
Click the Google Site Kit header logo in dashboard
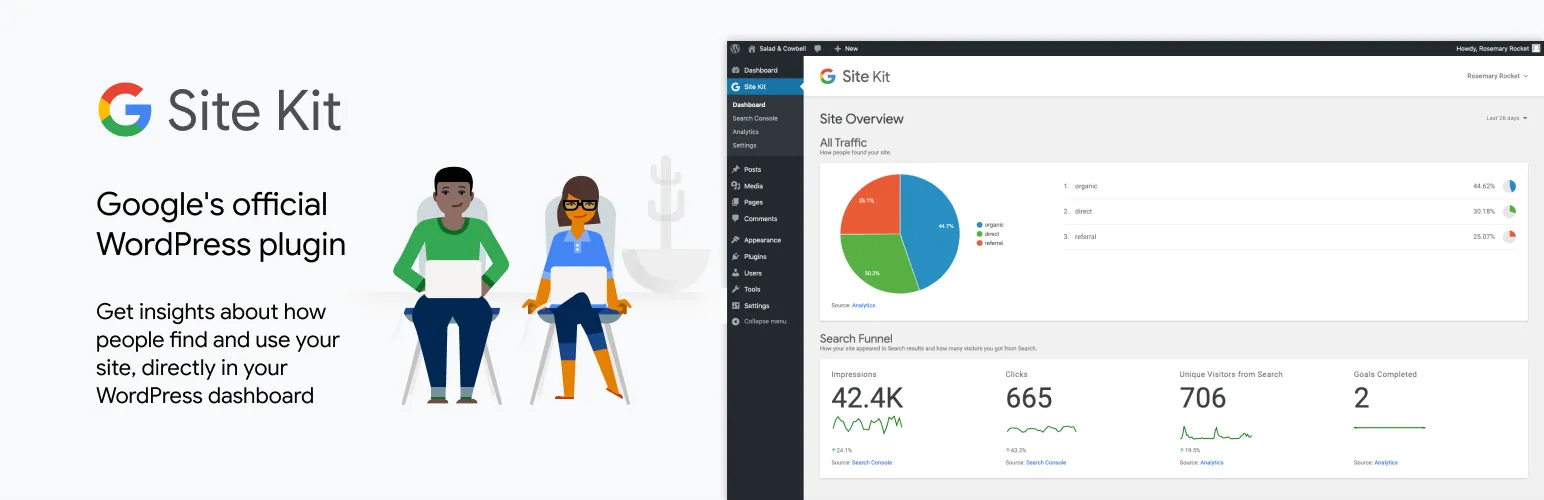tap(855, 76)
